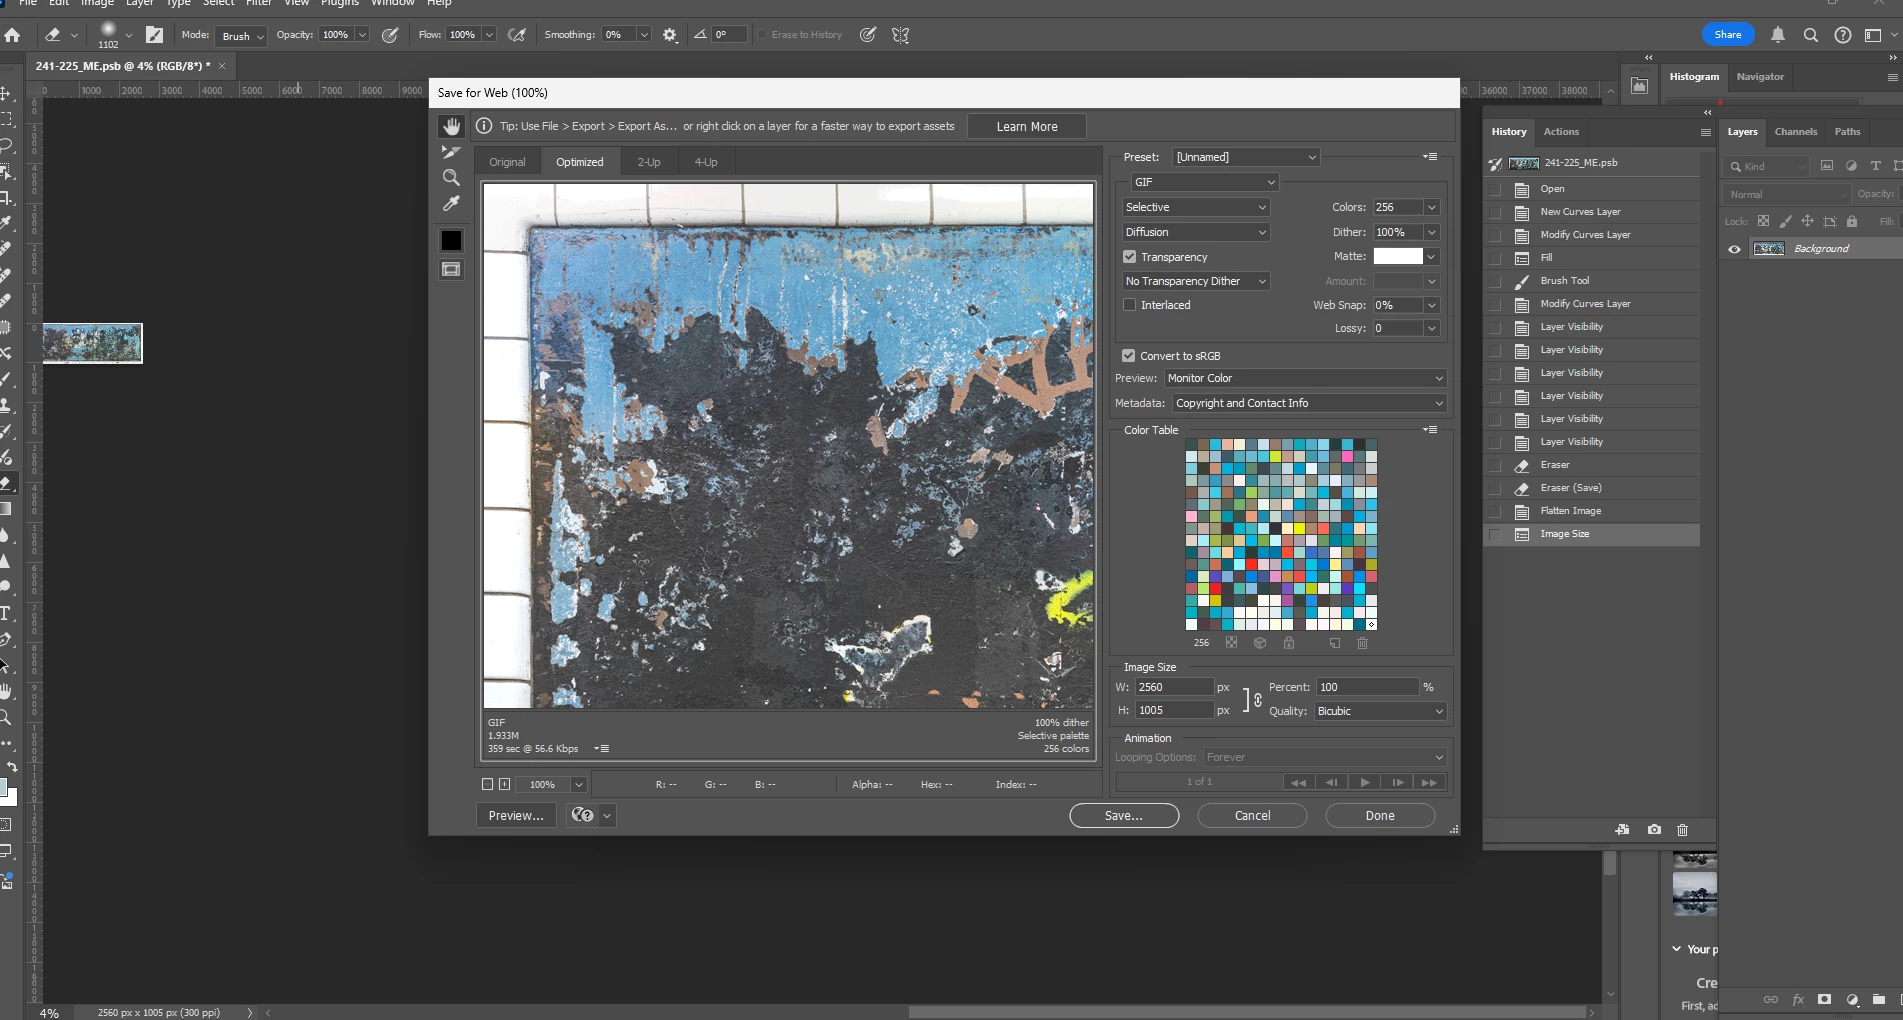Lock selected colors in Color Table
This screenshot has height=1020, width=1903.
point(1289,643)
